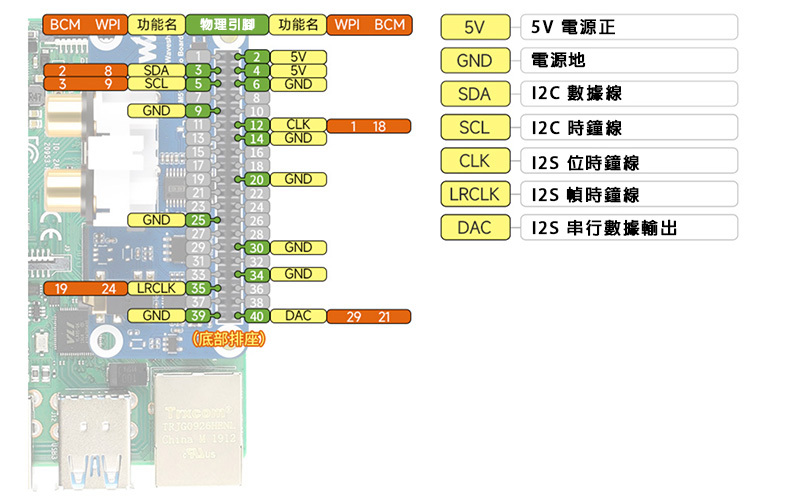Click the green pin 39 label
The width and height of the screenshot is (800, 500).
(198, 316)
